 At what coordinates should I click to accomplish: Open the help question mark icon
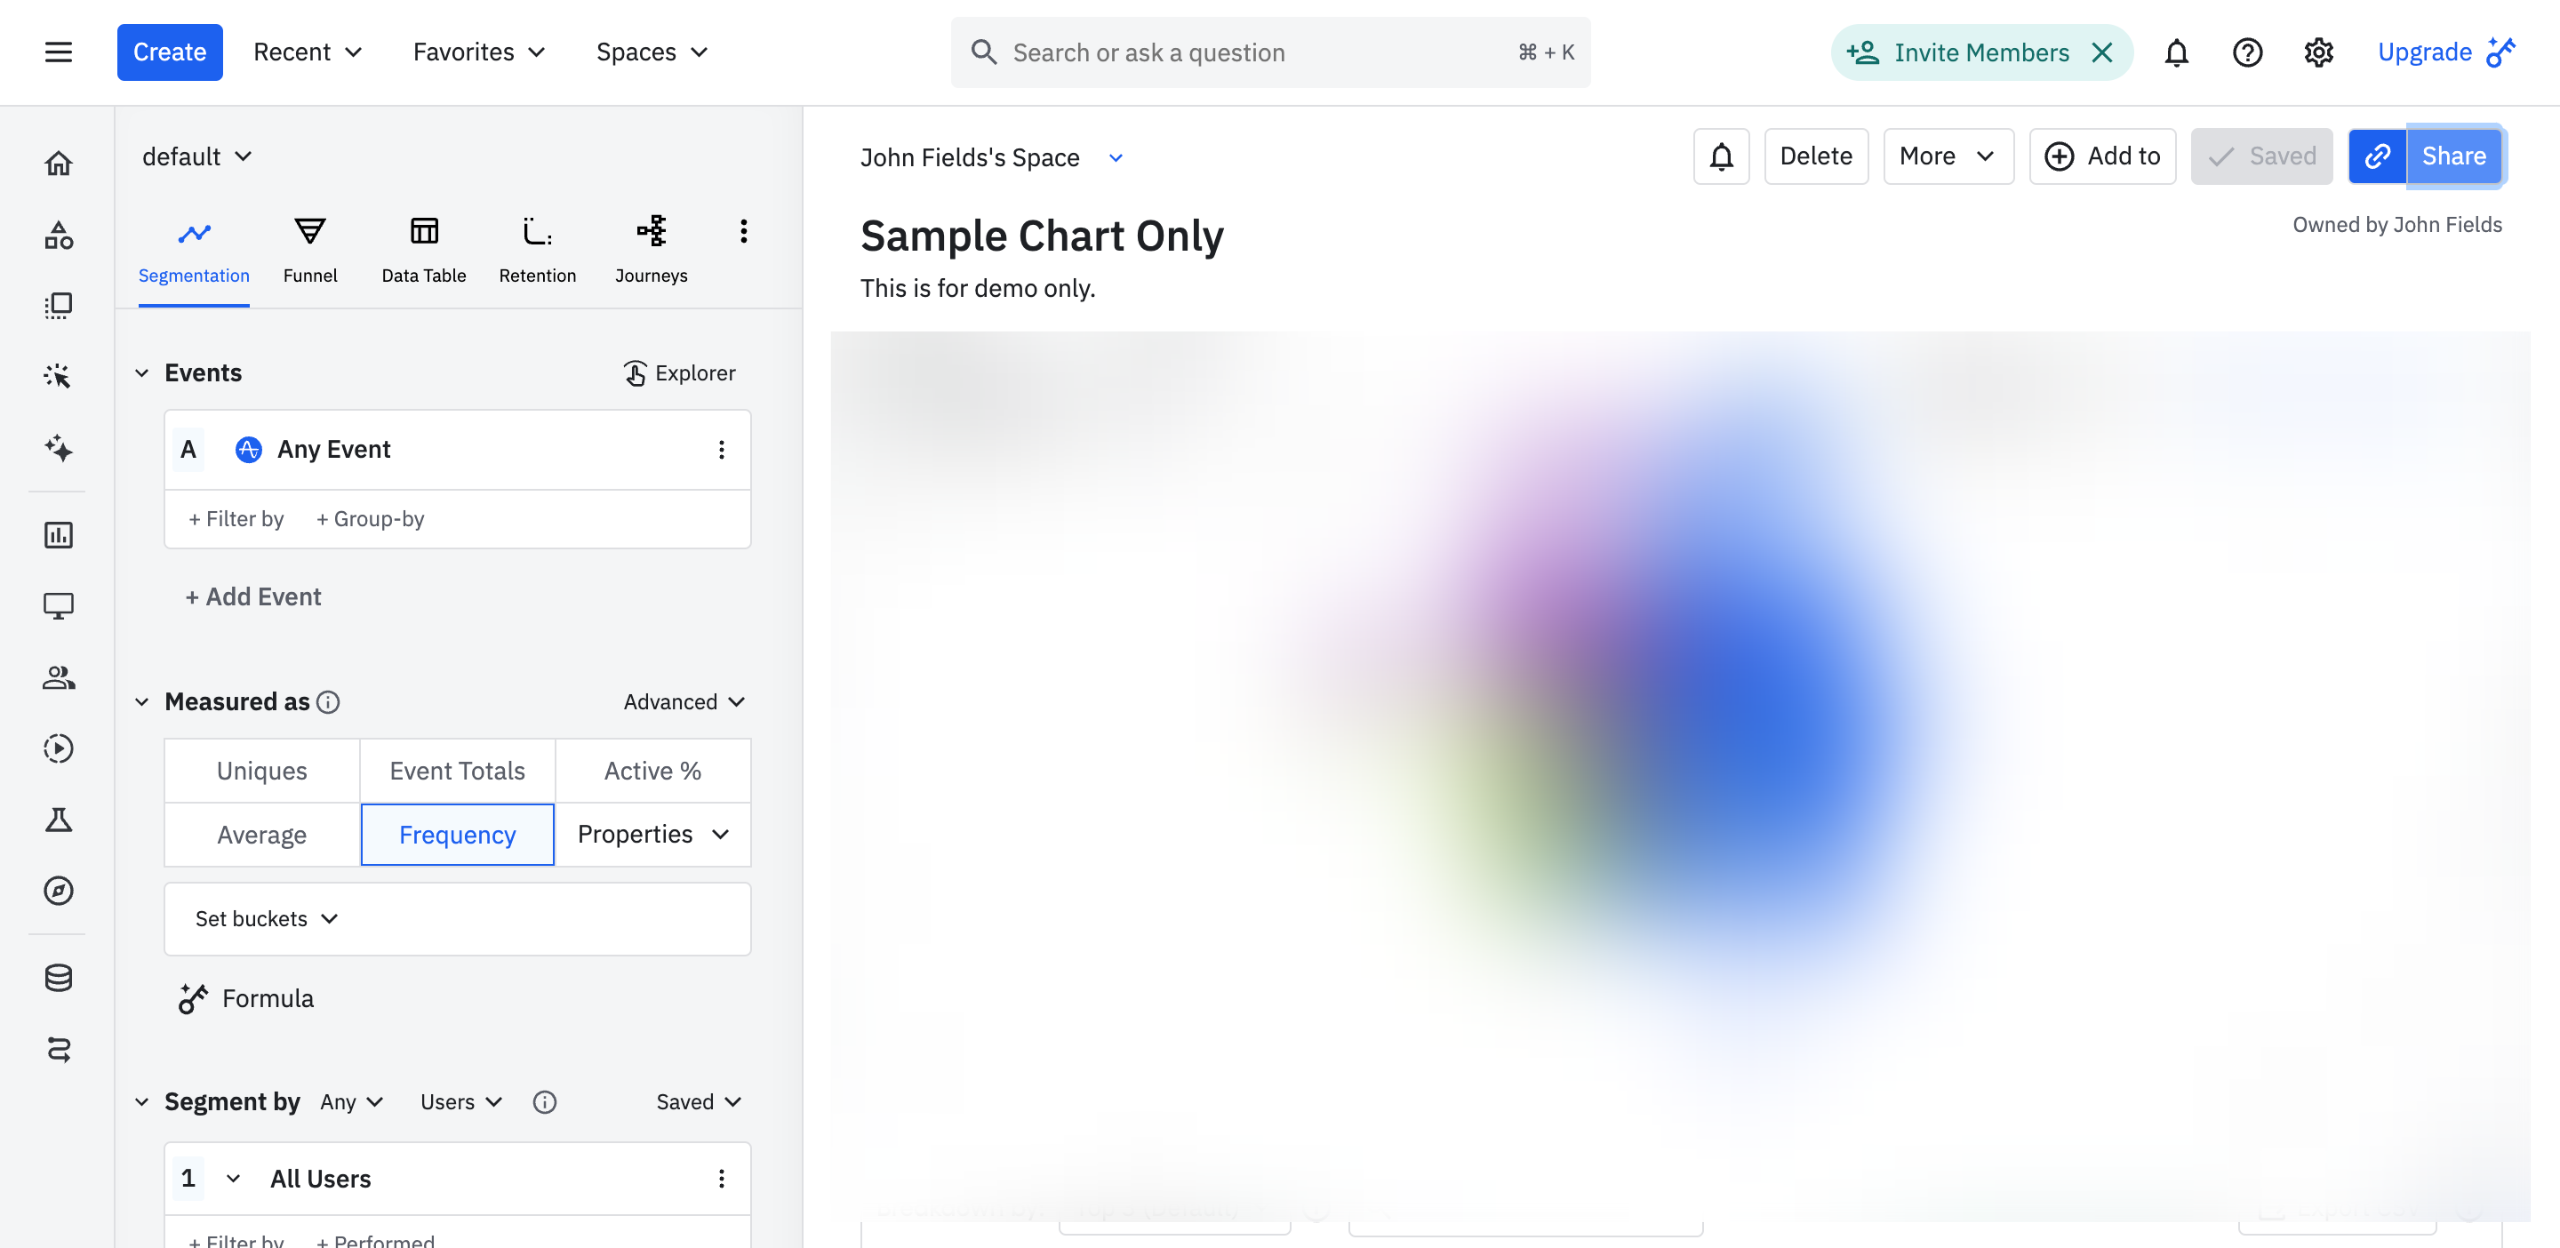(x=2247, y=52)
